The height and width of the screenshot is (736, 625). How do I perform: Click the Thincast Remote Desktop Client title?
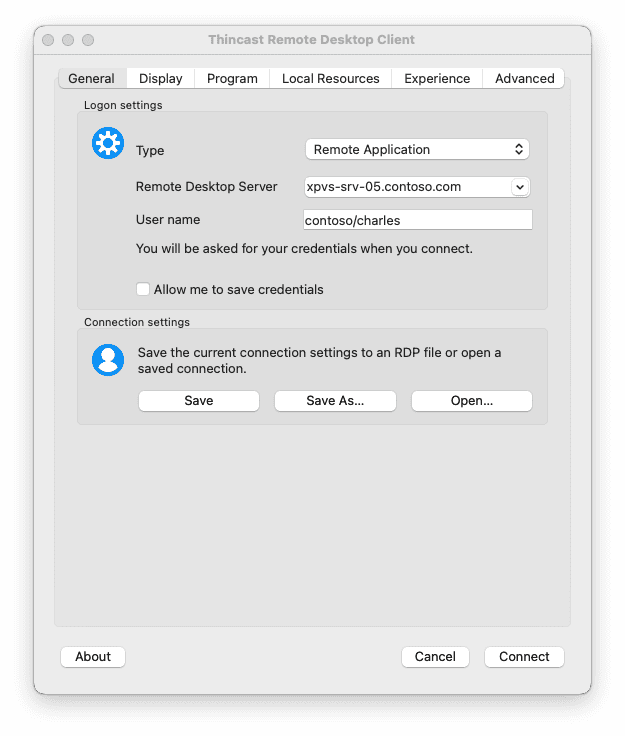click(312, 40)
